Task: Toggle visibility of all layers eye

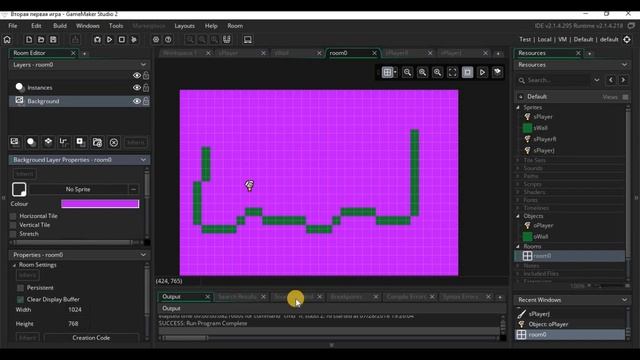Action: tap(137, 76)
